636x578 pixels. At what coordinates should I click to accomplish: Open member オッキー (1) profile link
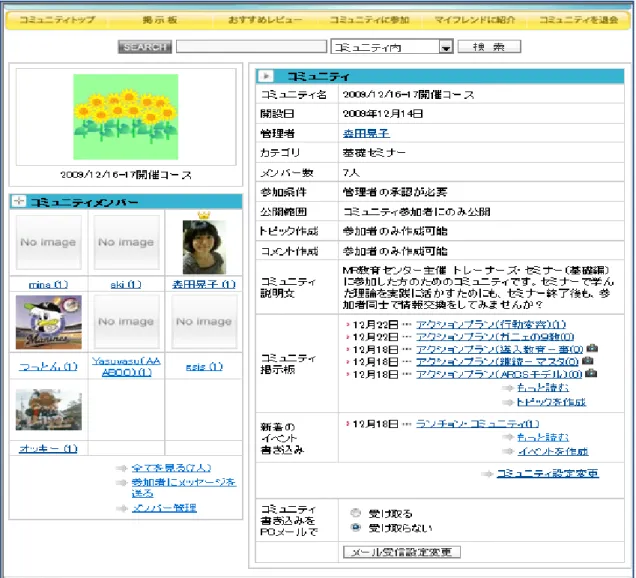tap(48, 449)
